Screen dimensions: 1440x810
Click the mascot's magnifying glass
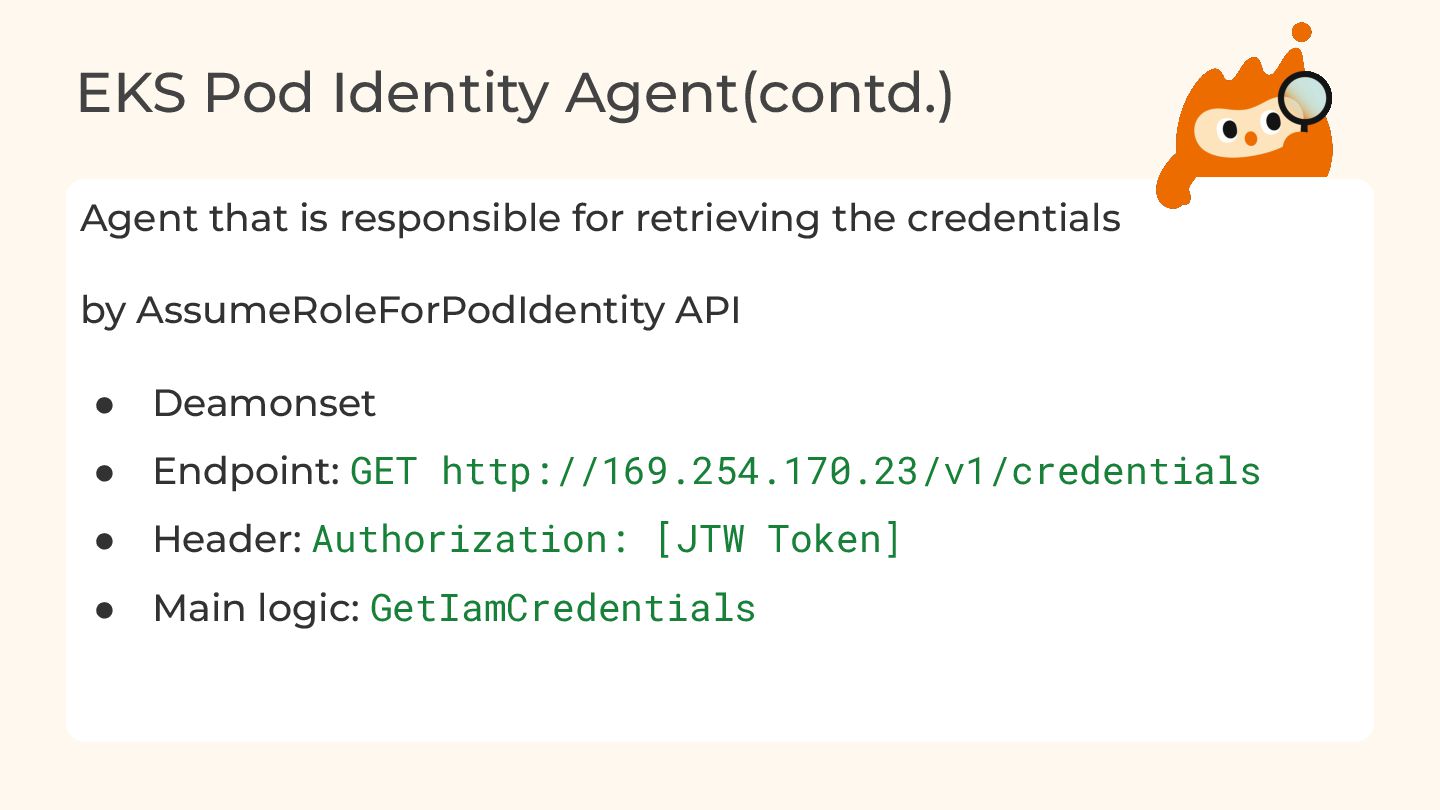pyautogui.click(x=1306, y=98)
